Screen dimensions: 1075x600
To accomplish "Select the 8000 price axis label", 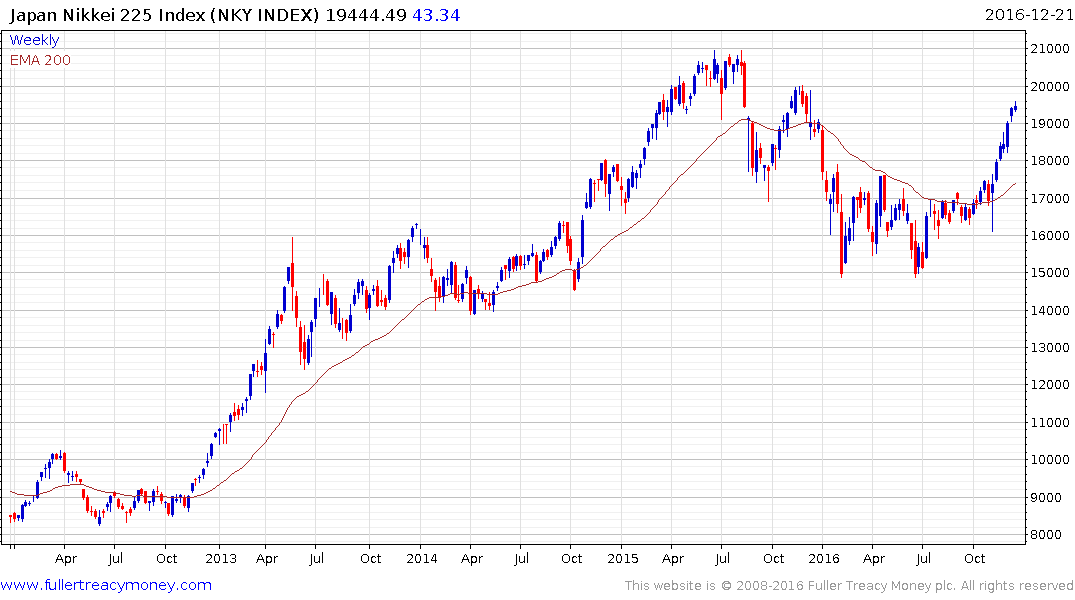I will pyautogui.click(x=1050, y=534).
